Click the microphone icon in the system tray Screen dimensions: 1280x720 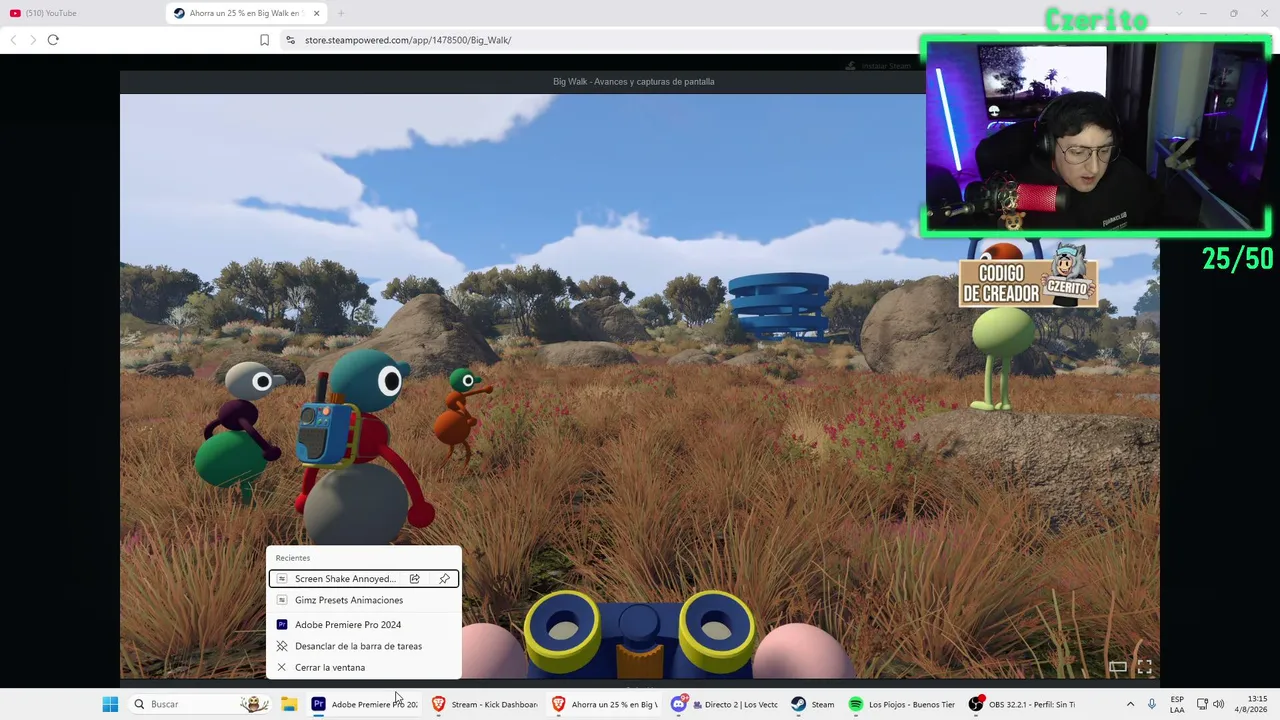pos(1152,704)
